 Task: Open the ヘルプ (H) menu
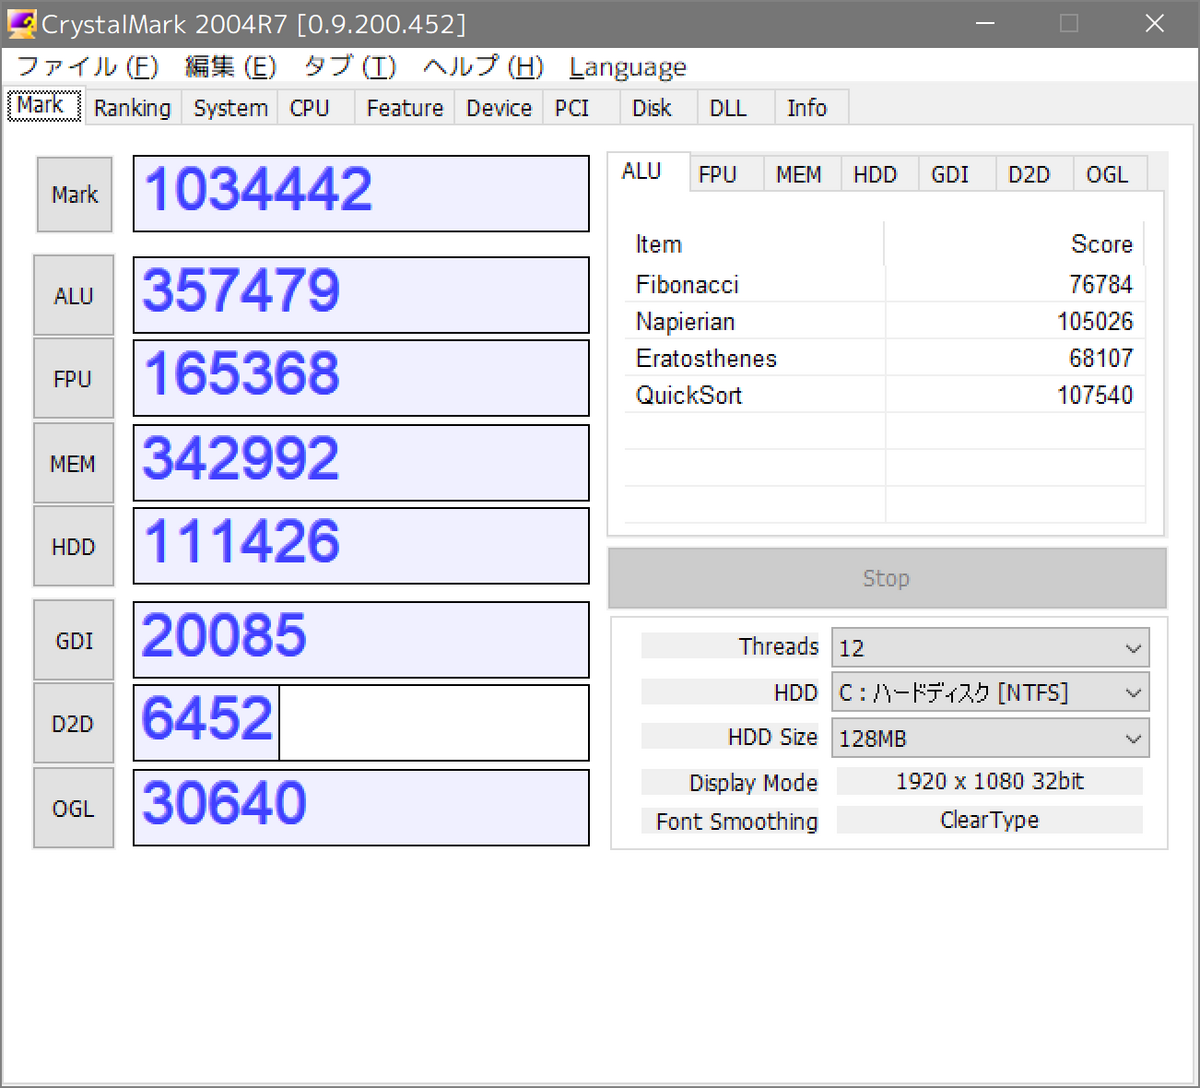click(x=483, y=67)
